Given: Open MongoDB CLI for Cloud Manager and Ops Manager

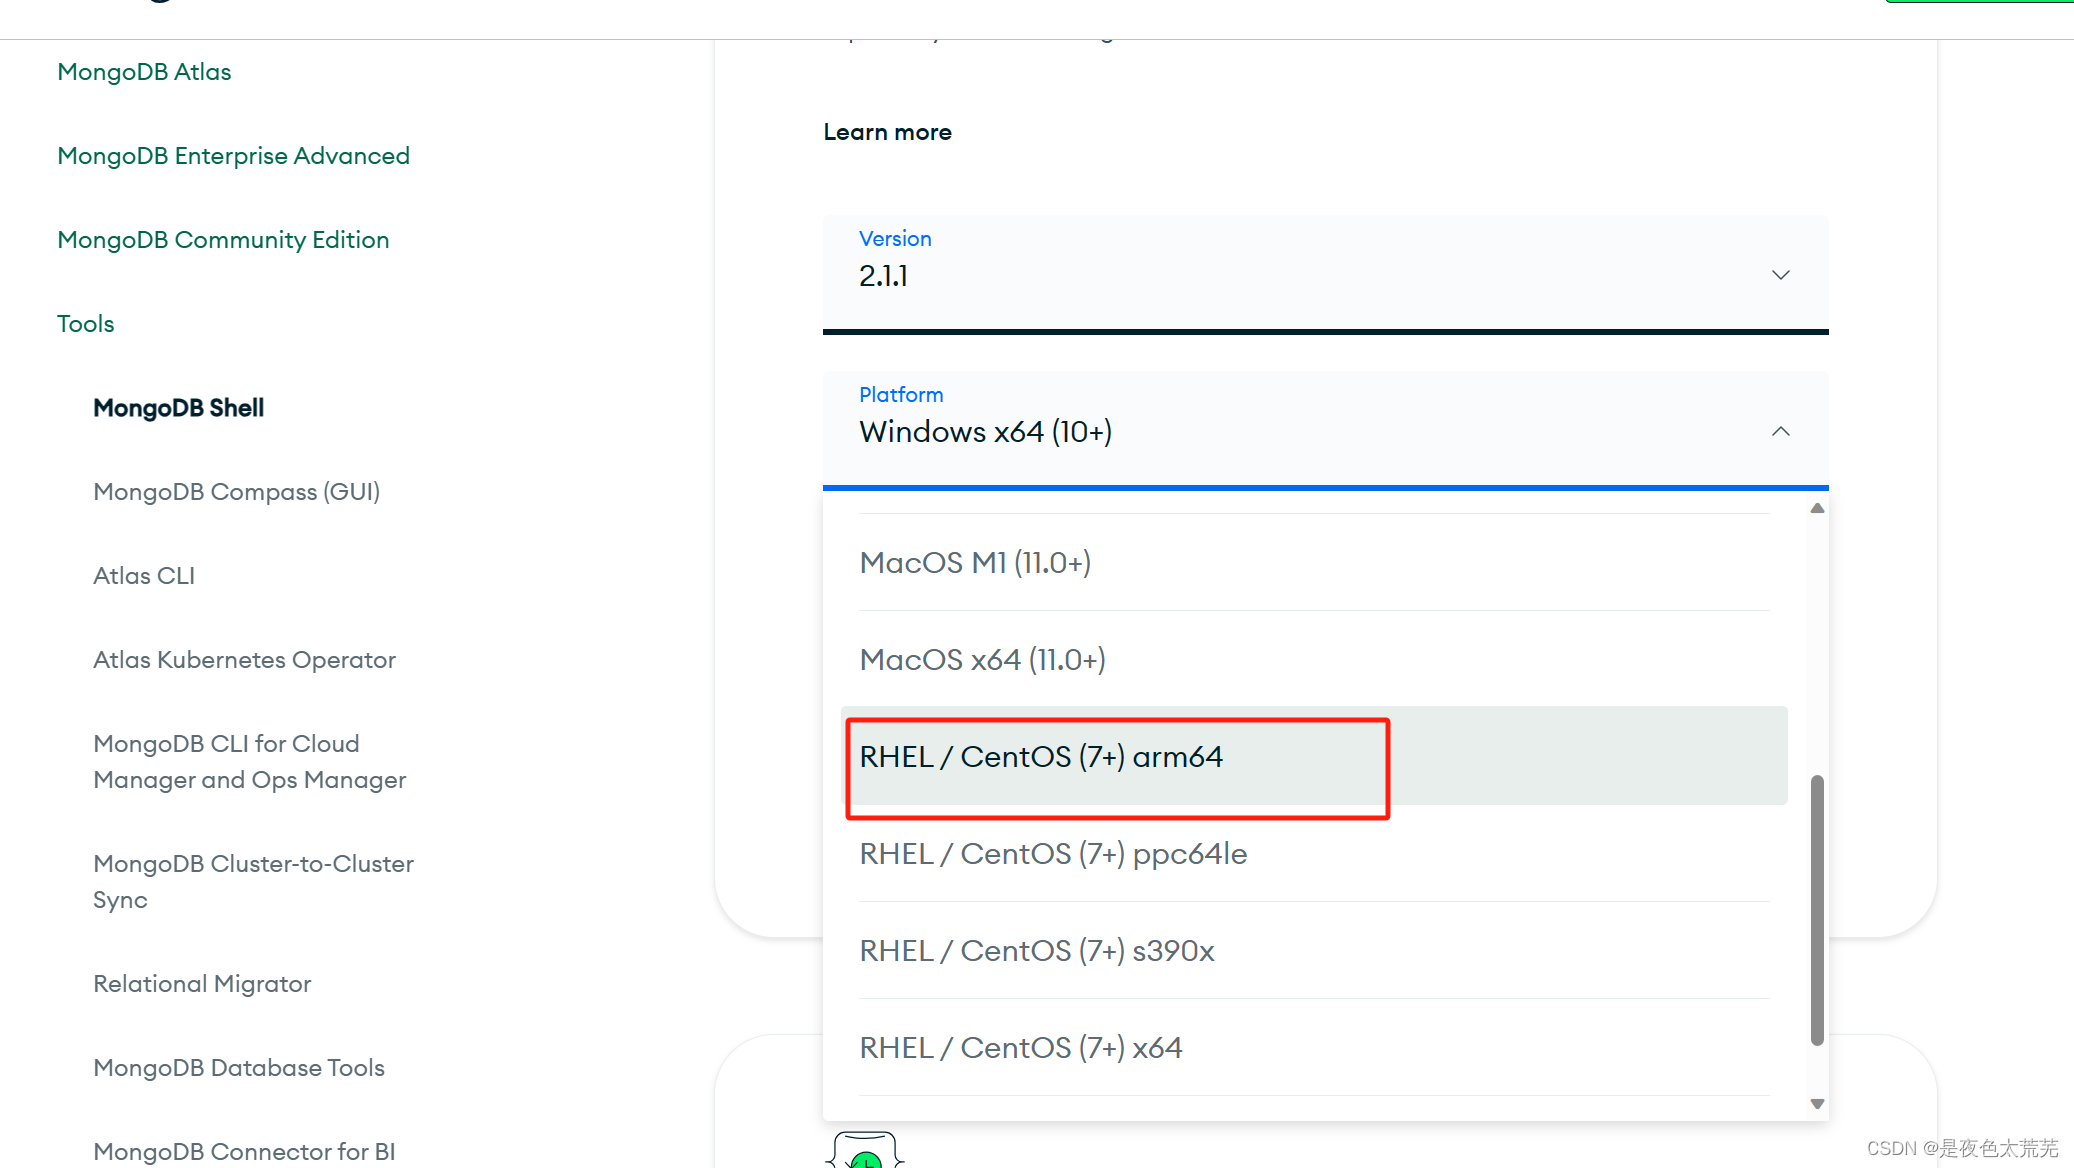Looking at the screenshot, I should tap(249, 762).
